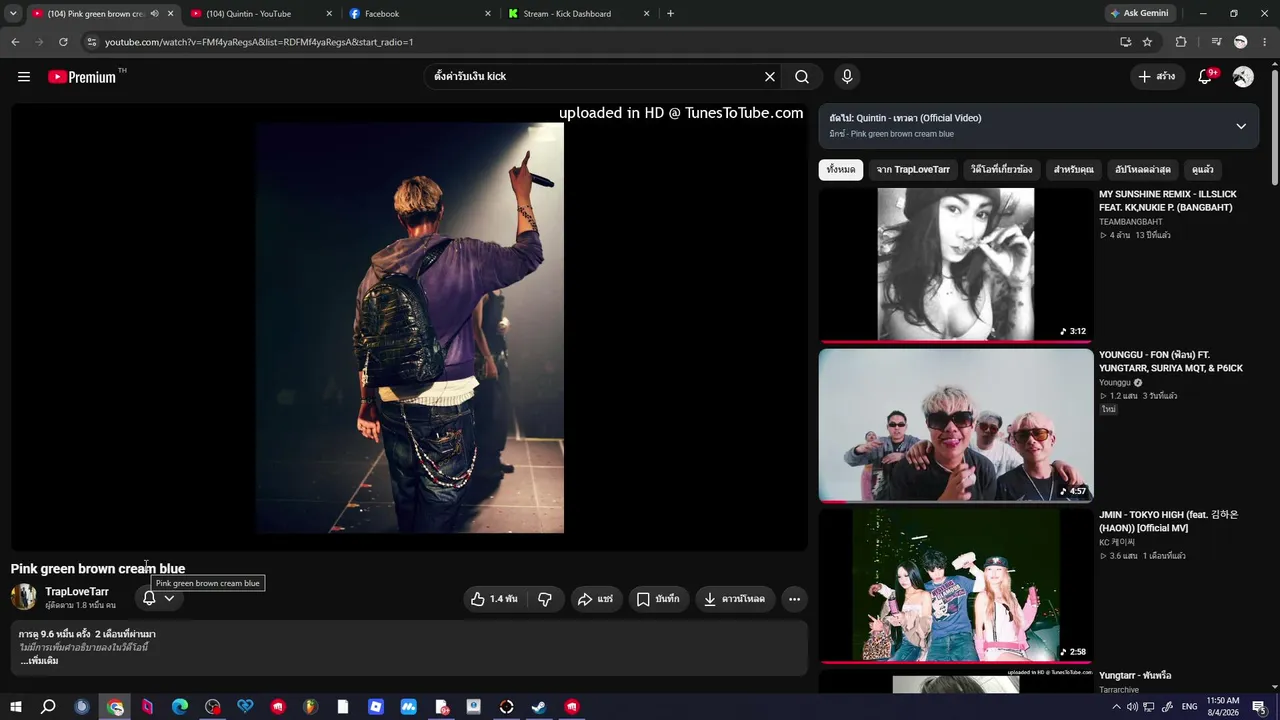Select the ทั้งหมด filter chip
The width and height of the screenshot is (1280, 720).
point(841,170)
